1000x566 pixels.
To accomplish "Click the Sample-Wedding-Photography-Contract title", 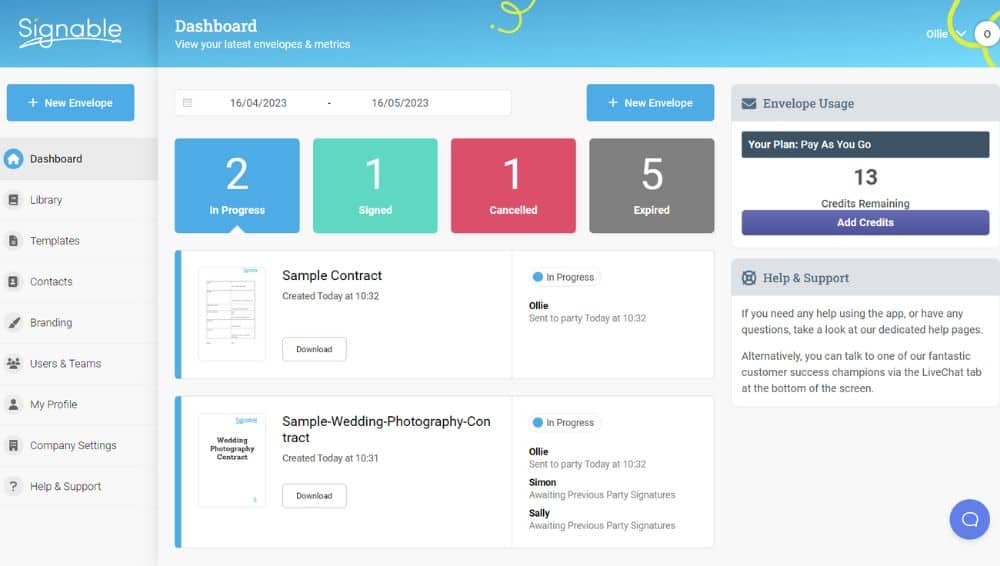I will click(x=386, y=429).
